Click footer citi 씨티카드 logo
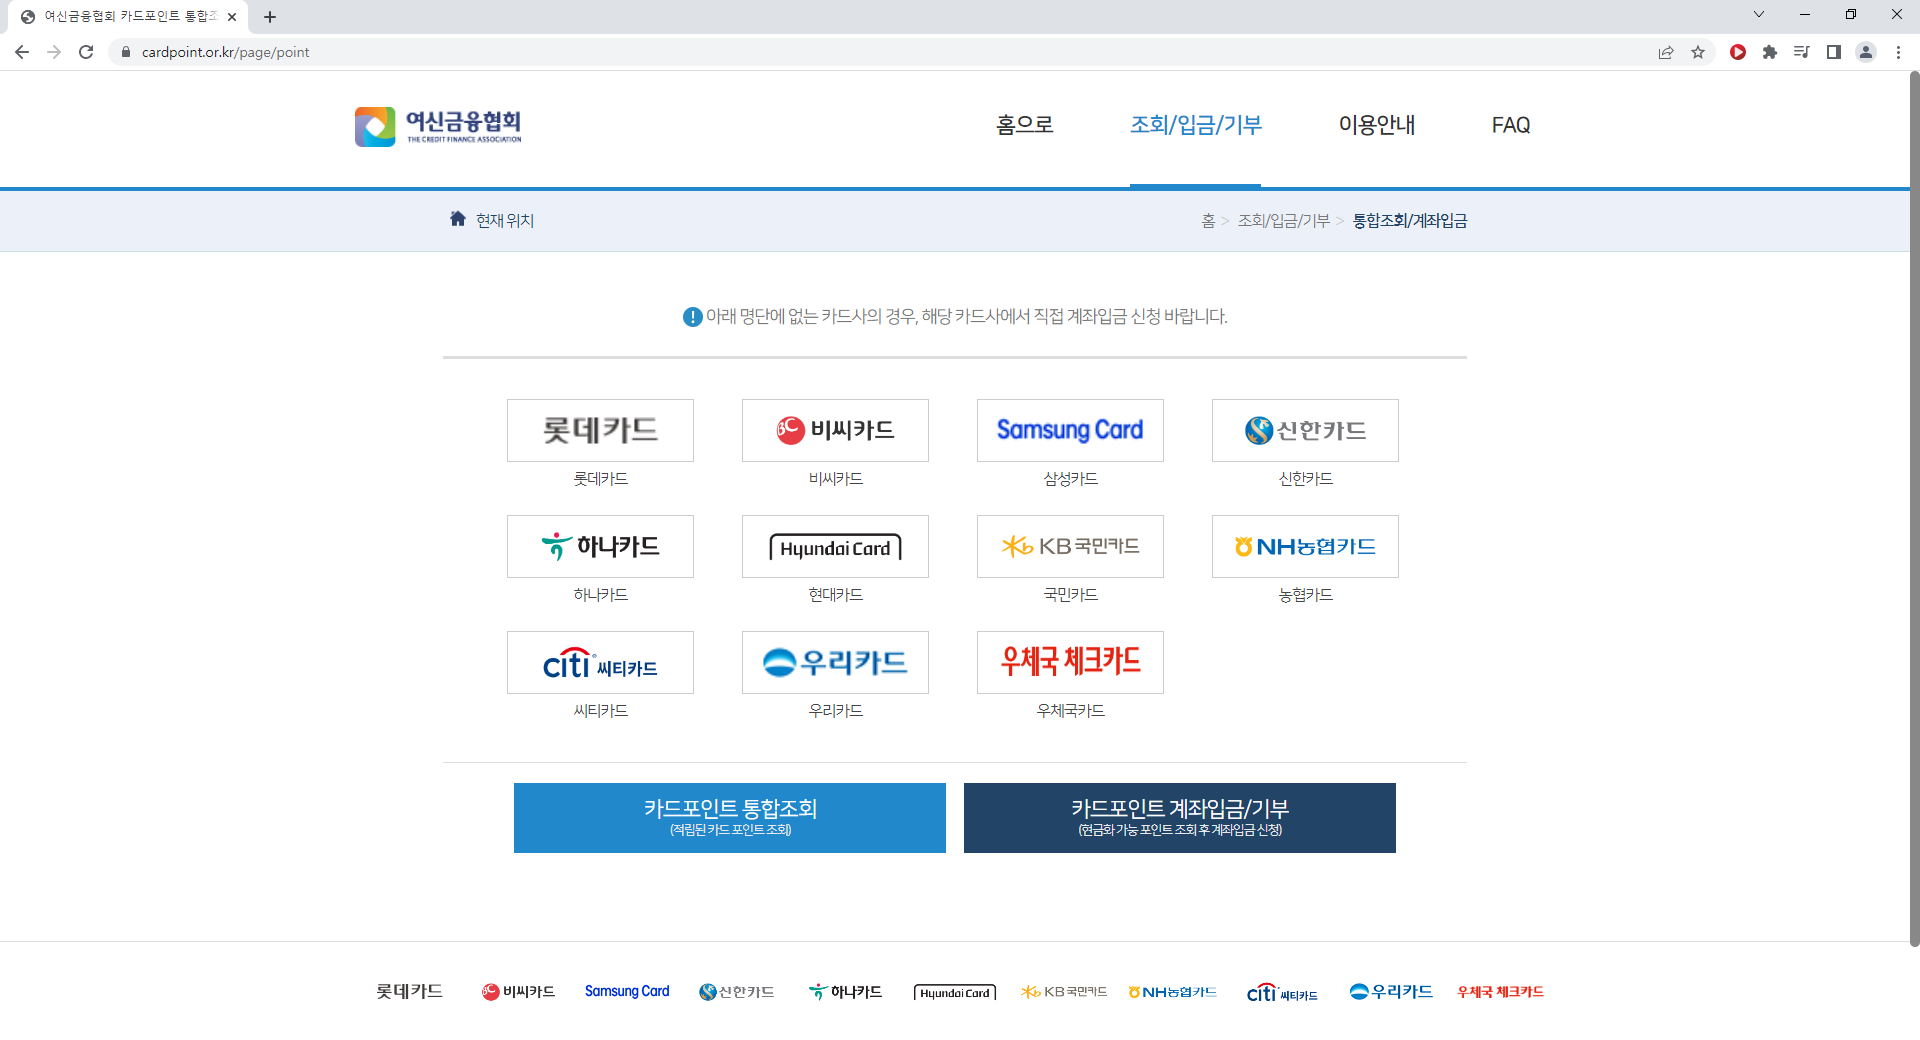Screen dimensions: 1920x1040 pyautogui.click(x=1282, y=992)
